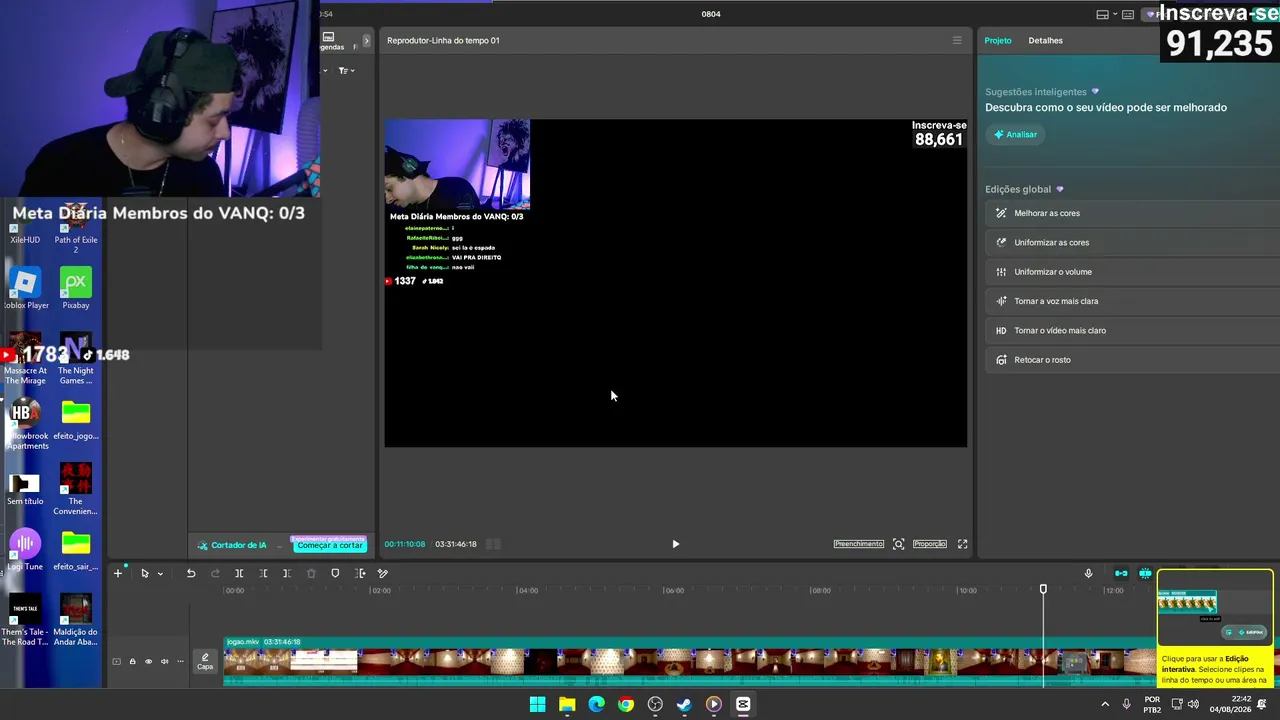Open Steam from the taskbar

(684, 704)
